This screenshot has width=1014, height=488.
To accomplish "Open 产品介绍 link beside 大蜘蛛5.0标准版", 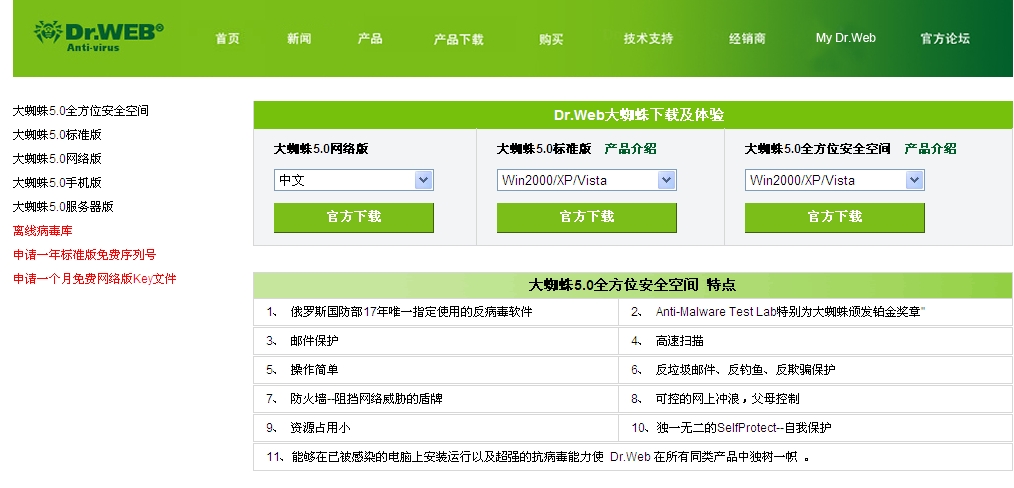I will 631,149.
